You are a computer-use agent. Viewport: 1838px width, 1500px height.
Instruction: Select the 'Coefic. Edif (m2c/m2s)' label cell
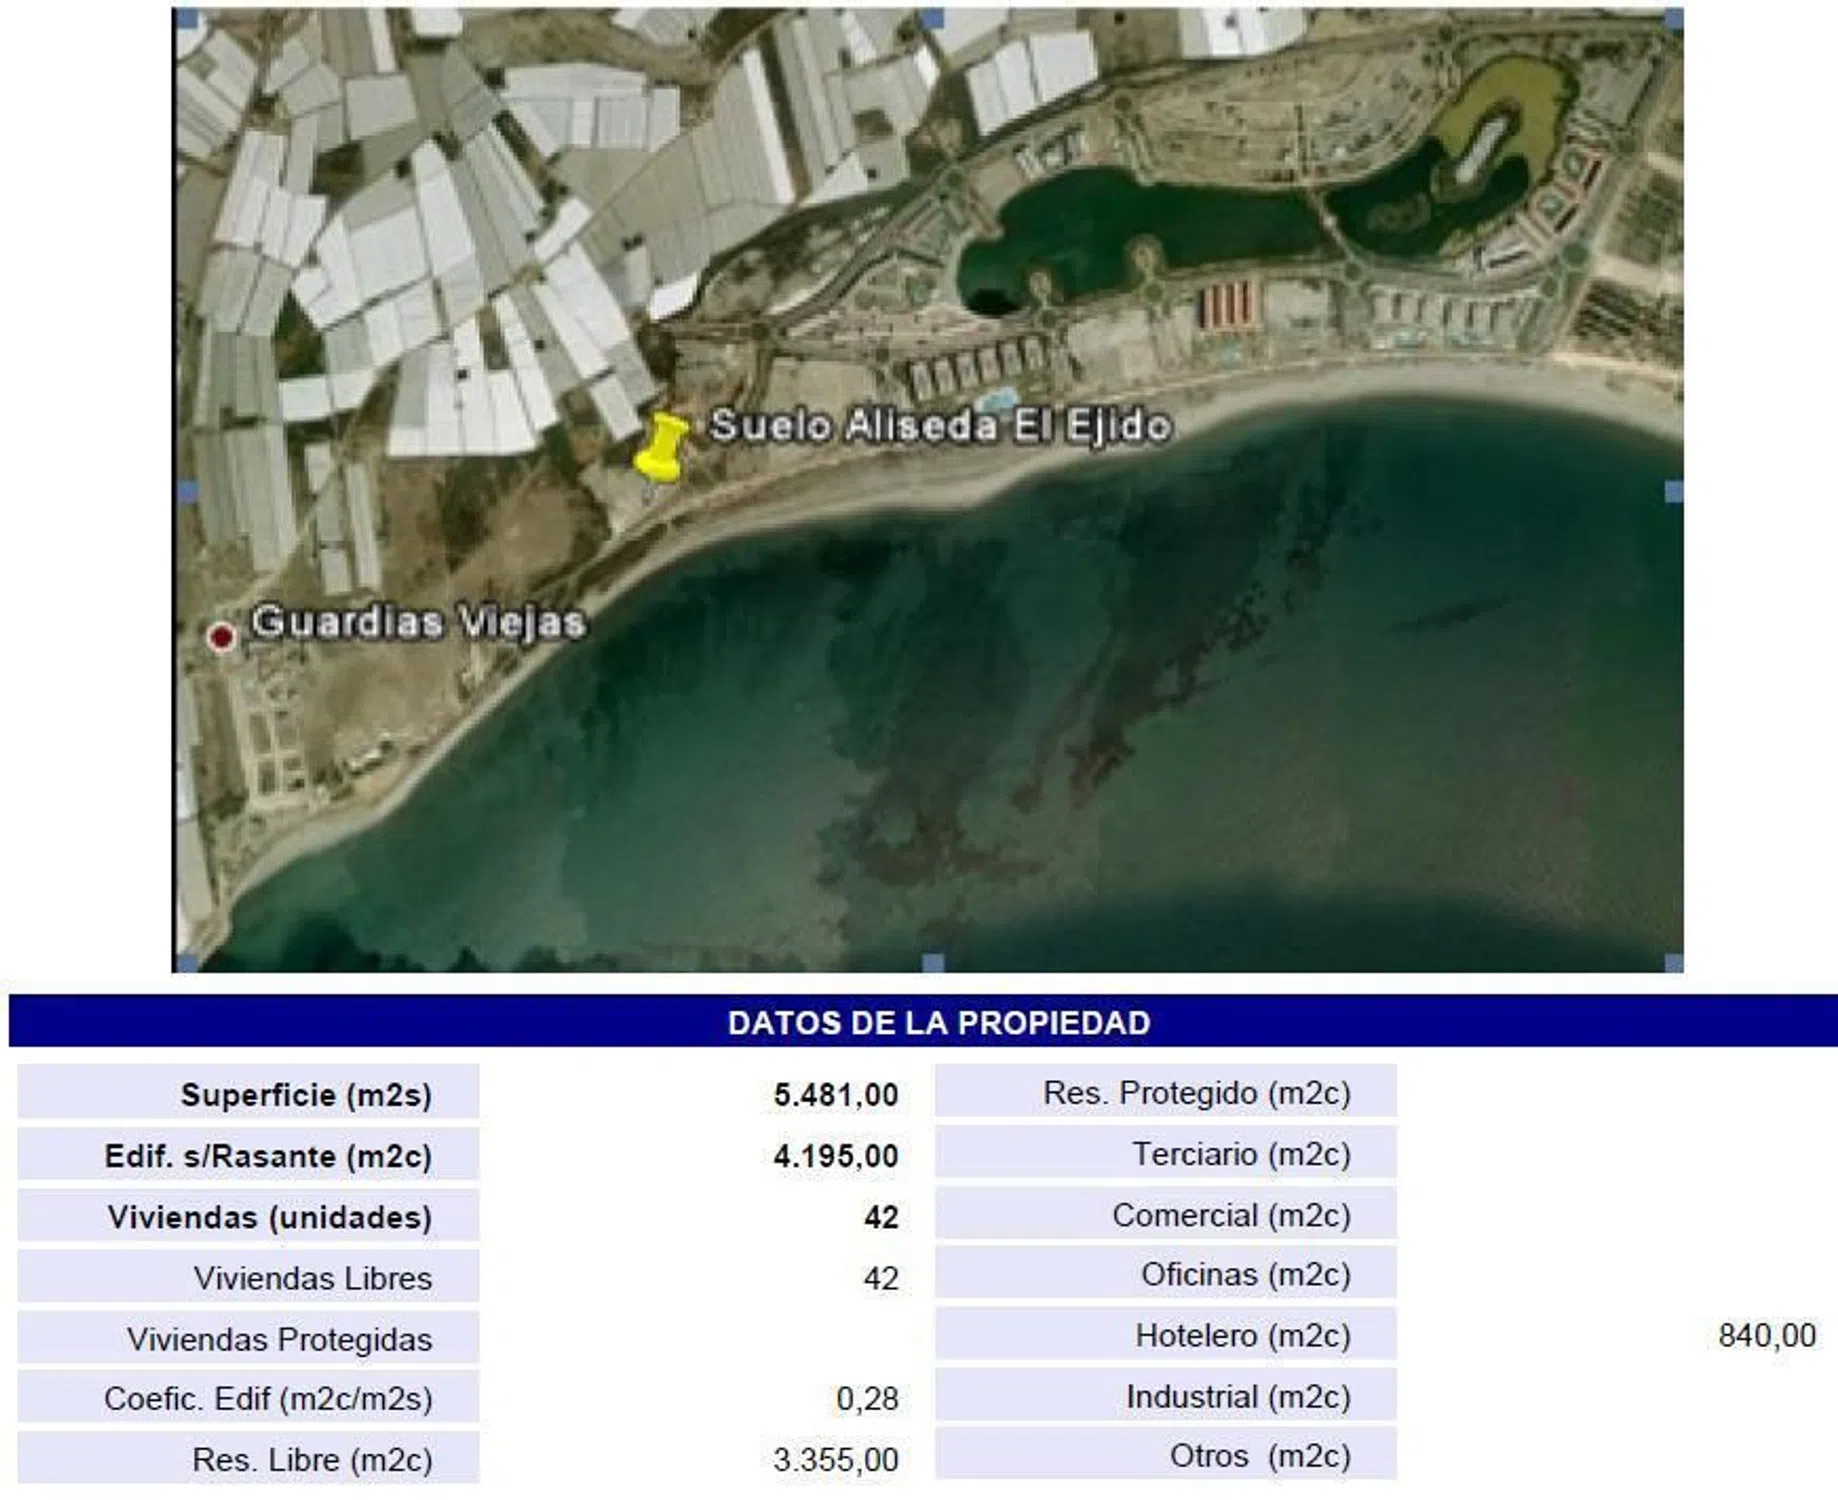point(249,1398)
